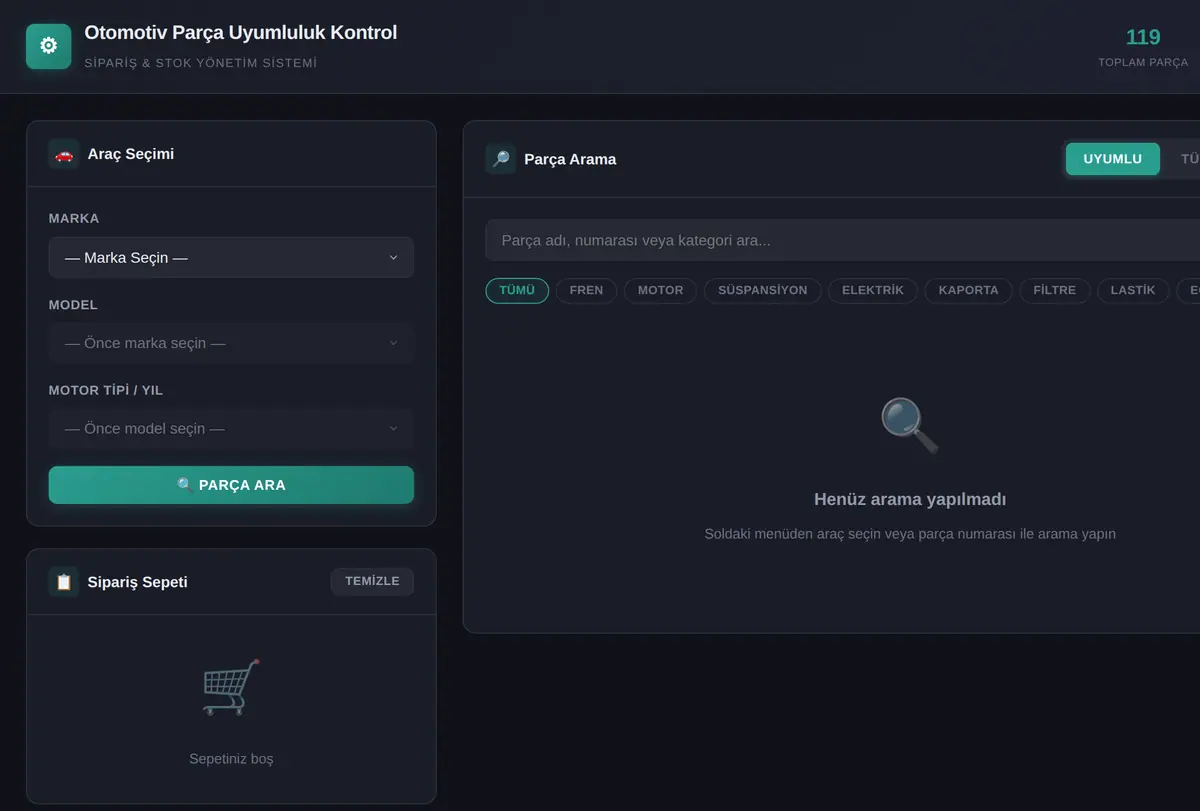
Task: Click the 'Soldaki menüden araç seçin' hint text
Action: coord(910,534)
